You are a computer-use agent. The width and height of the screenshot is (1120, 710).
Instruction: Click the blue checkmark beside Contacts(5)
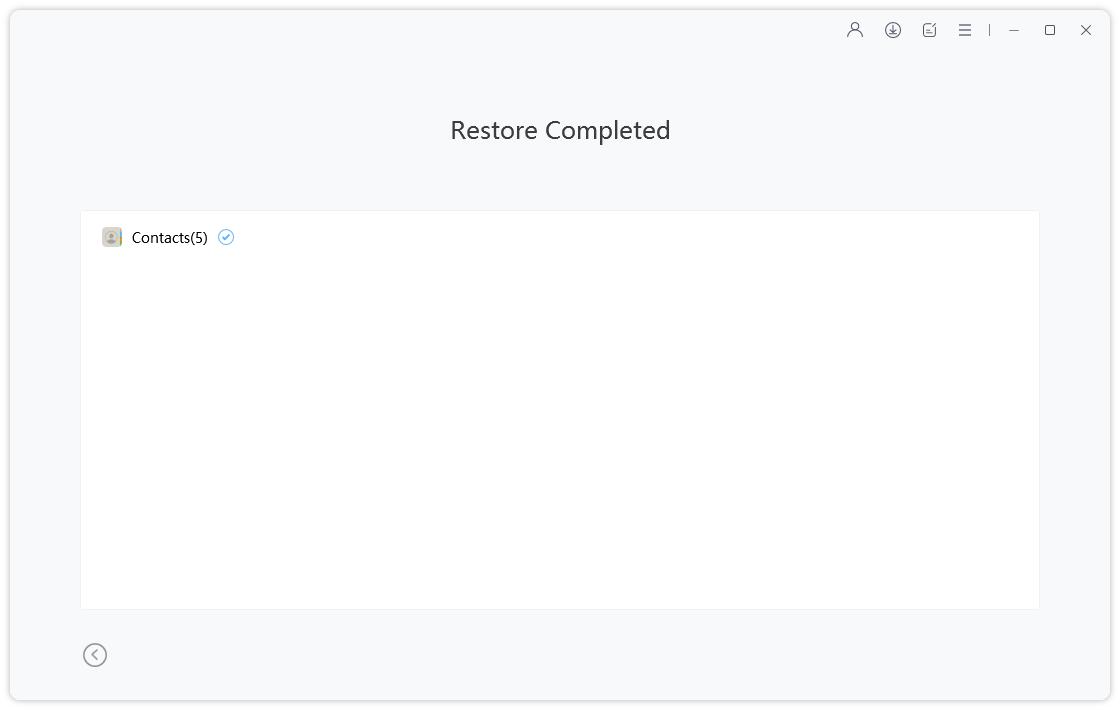pos(226,237)
